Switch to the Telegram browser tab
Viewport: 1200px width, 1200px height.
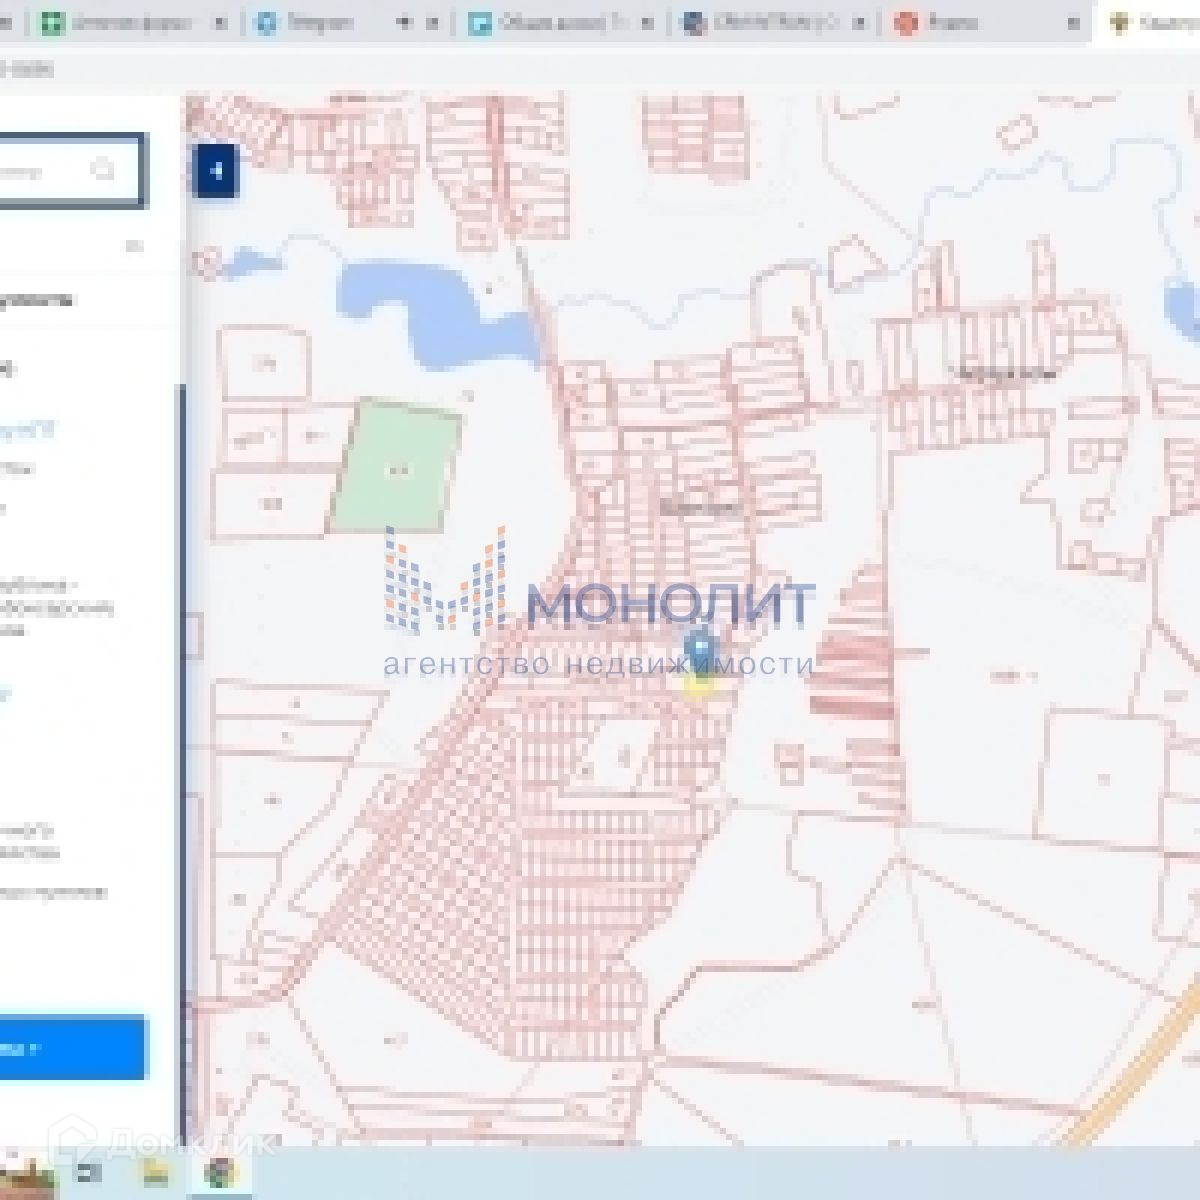click(310, 24)
